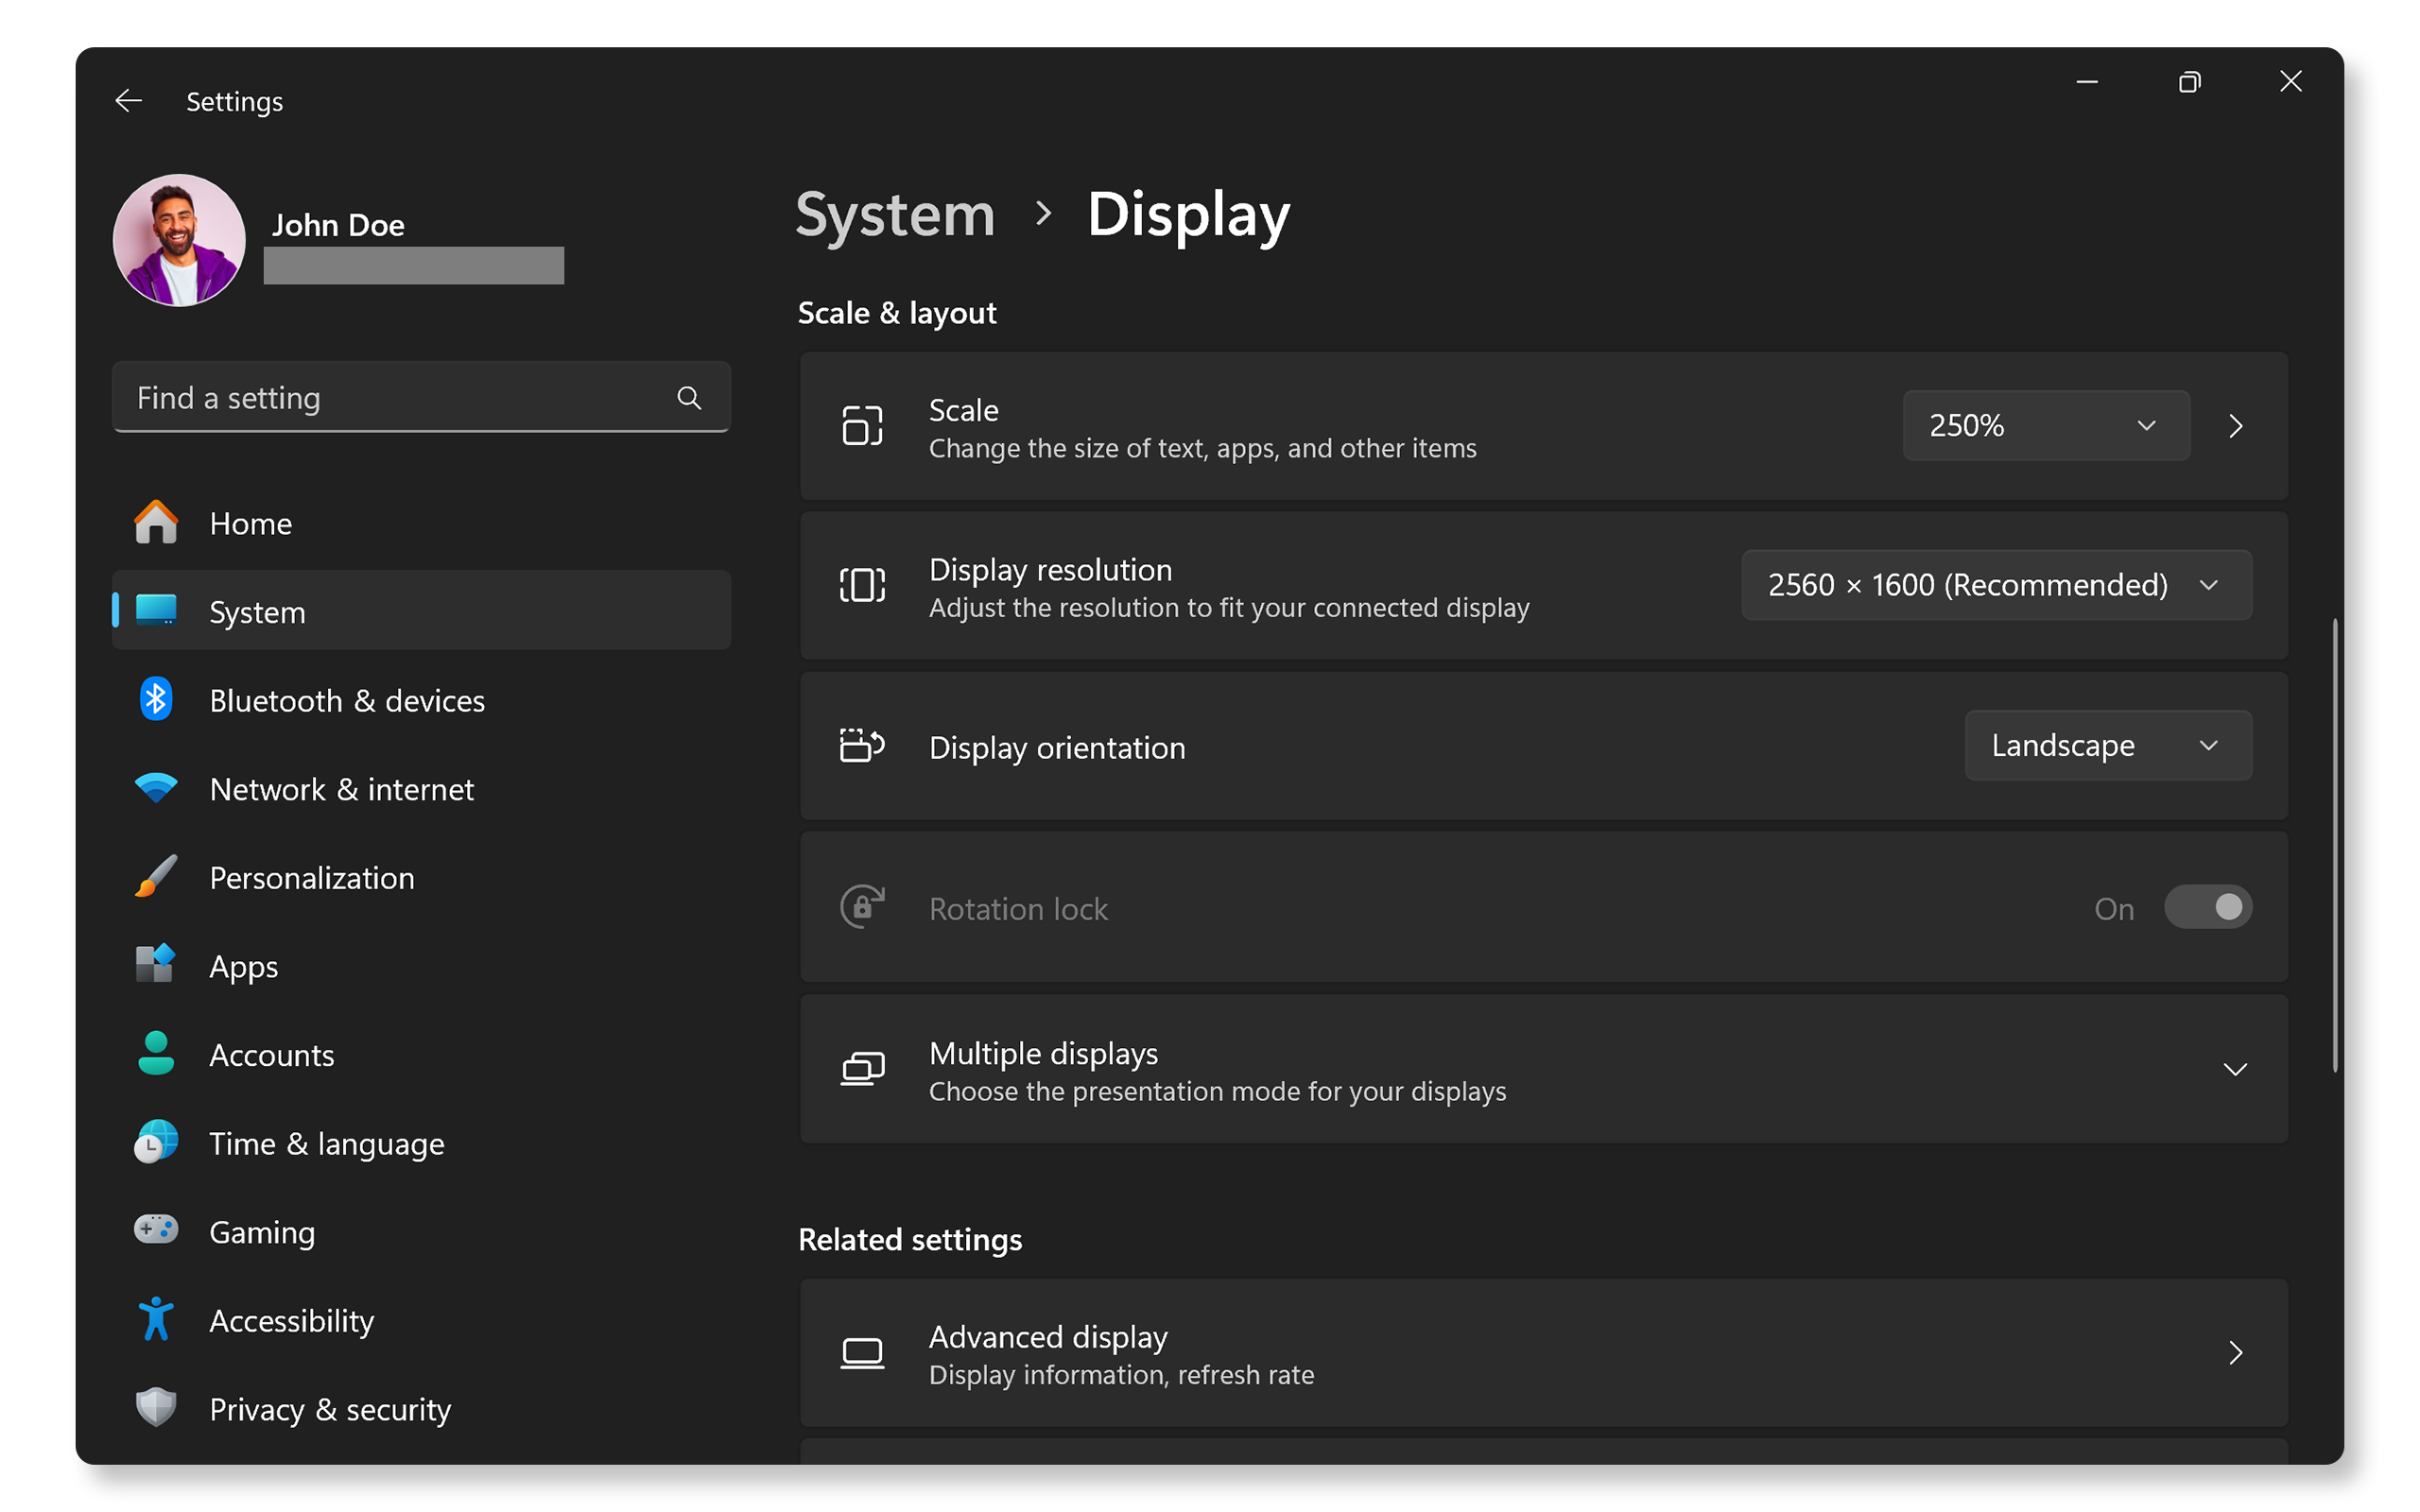Viewport: 2420px width, 1512px height.
Task: Click the Personalization paintbrush icon
Action: pyautogui.click(x=156, y=877)
